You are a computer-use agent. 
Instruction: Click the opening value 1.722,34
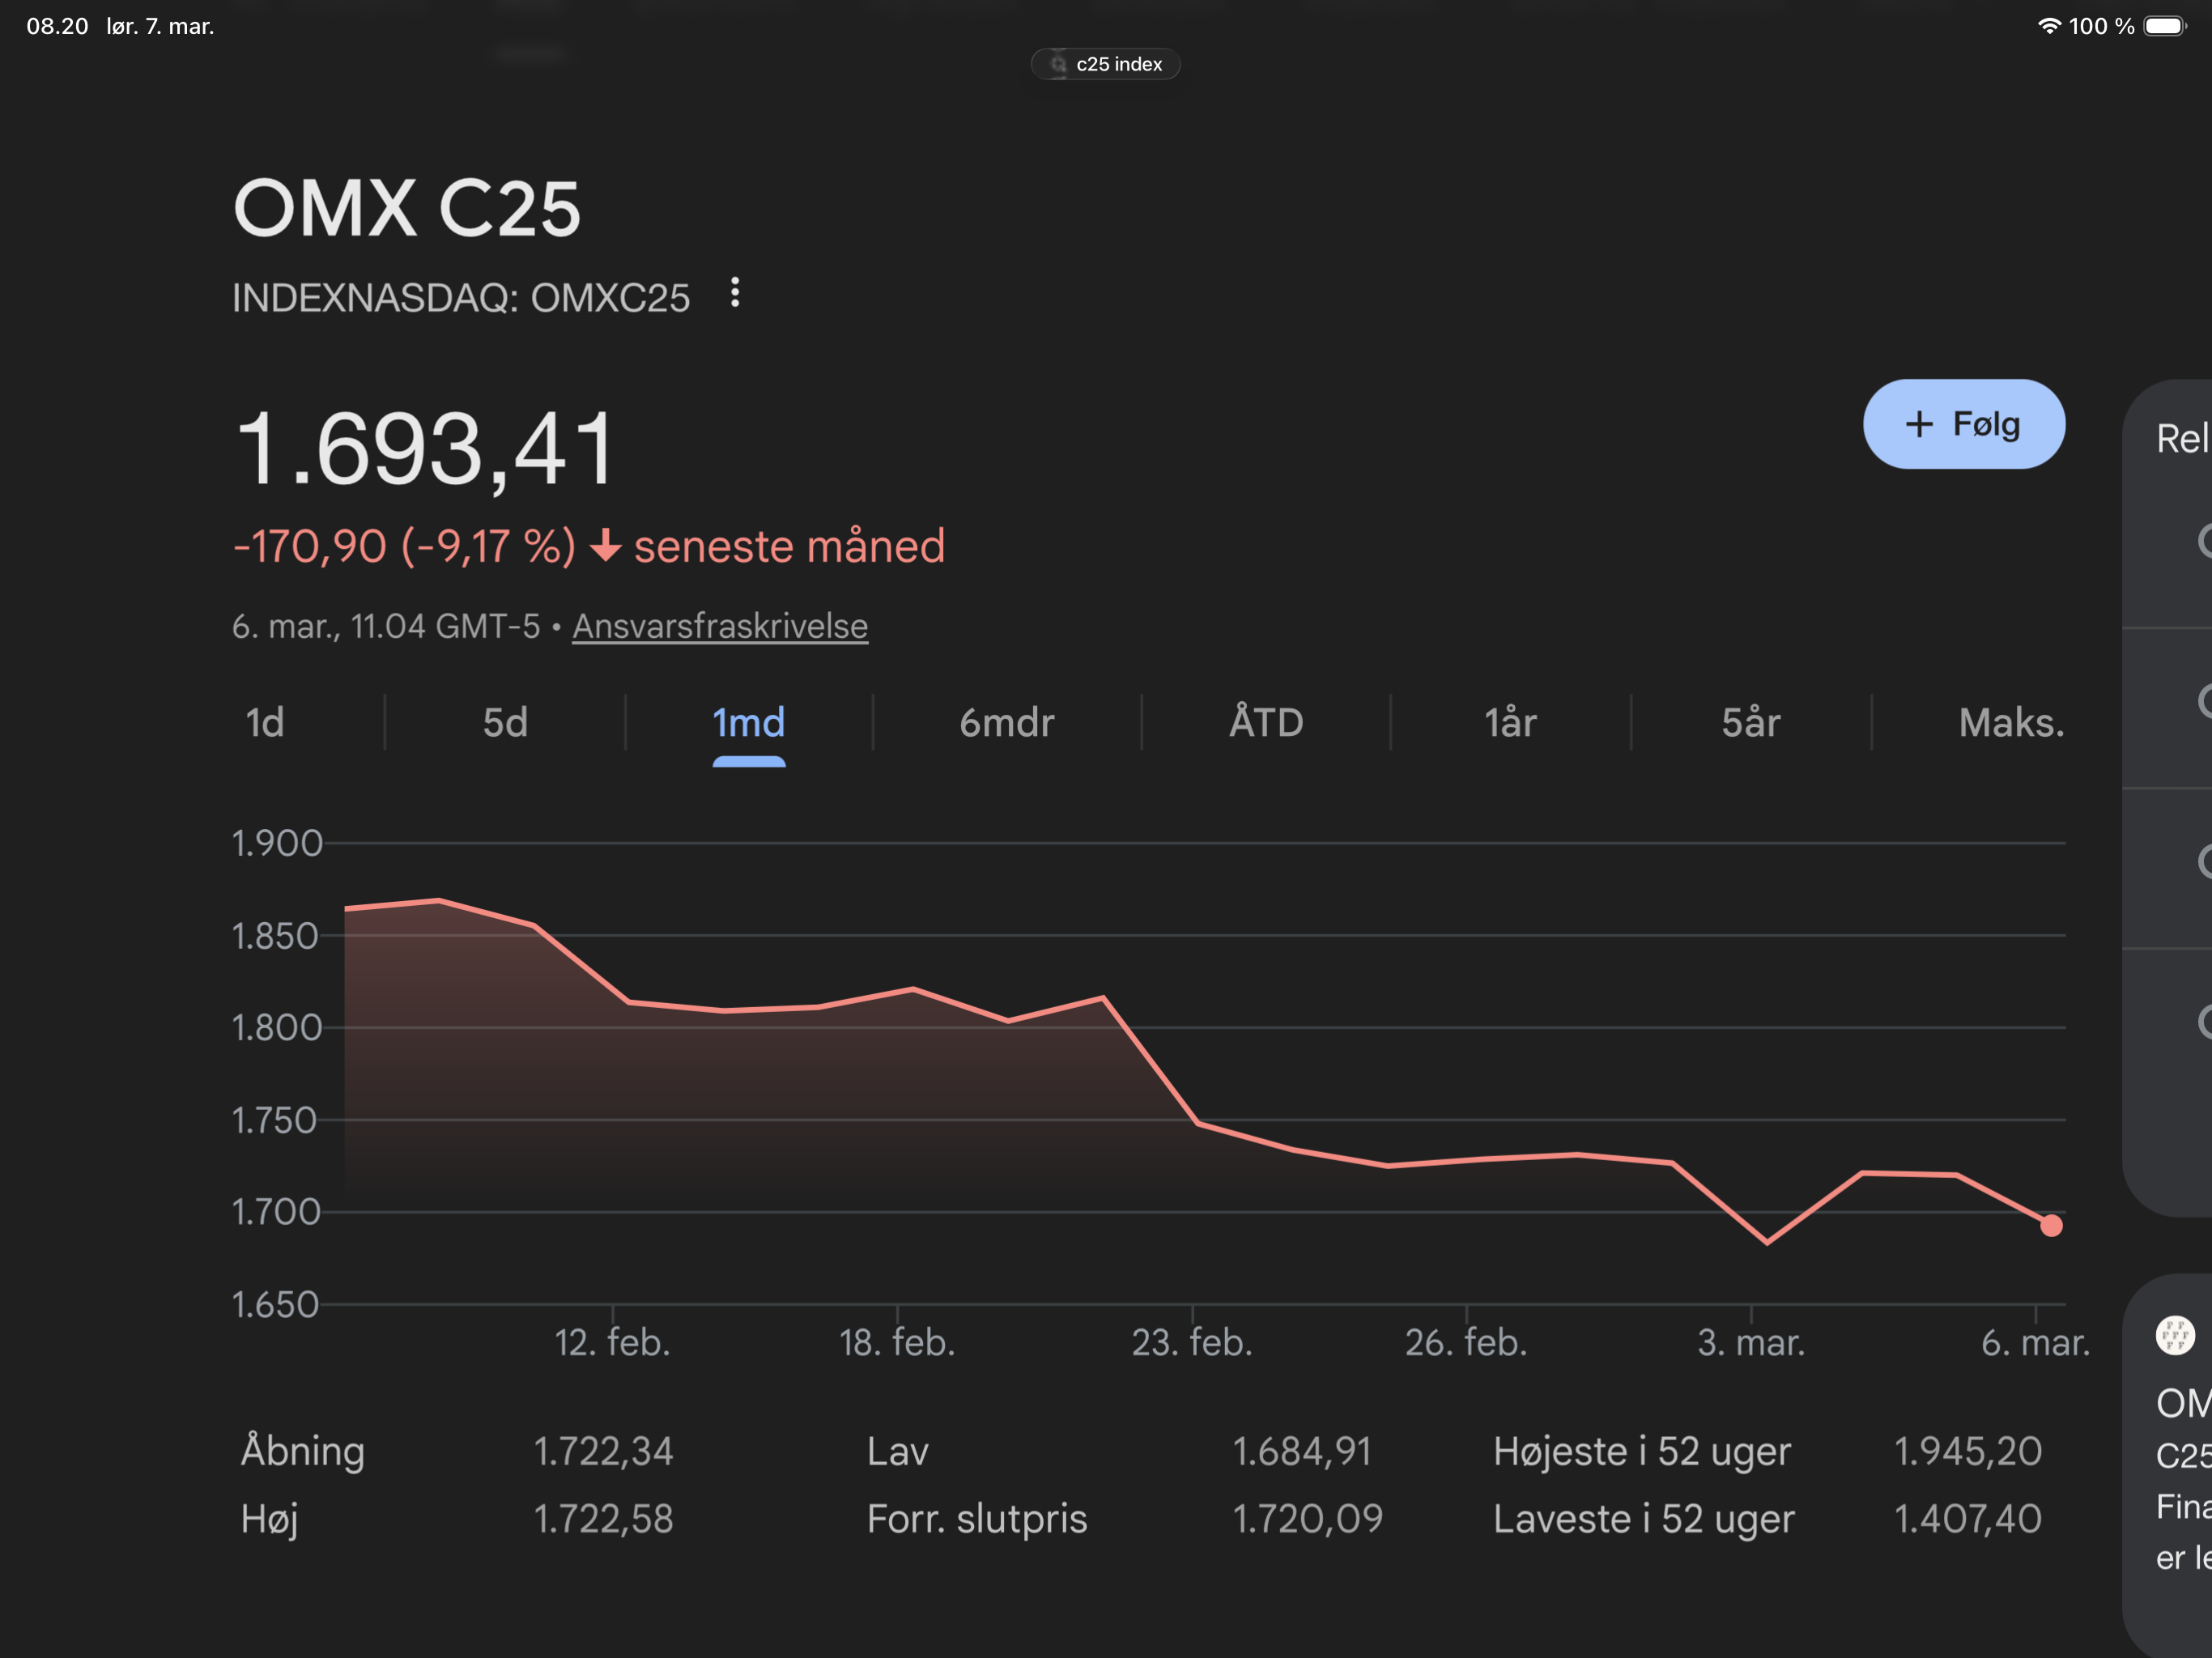click(603, 1451)
